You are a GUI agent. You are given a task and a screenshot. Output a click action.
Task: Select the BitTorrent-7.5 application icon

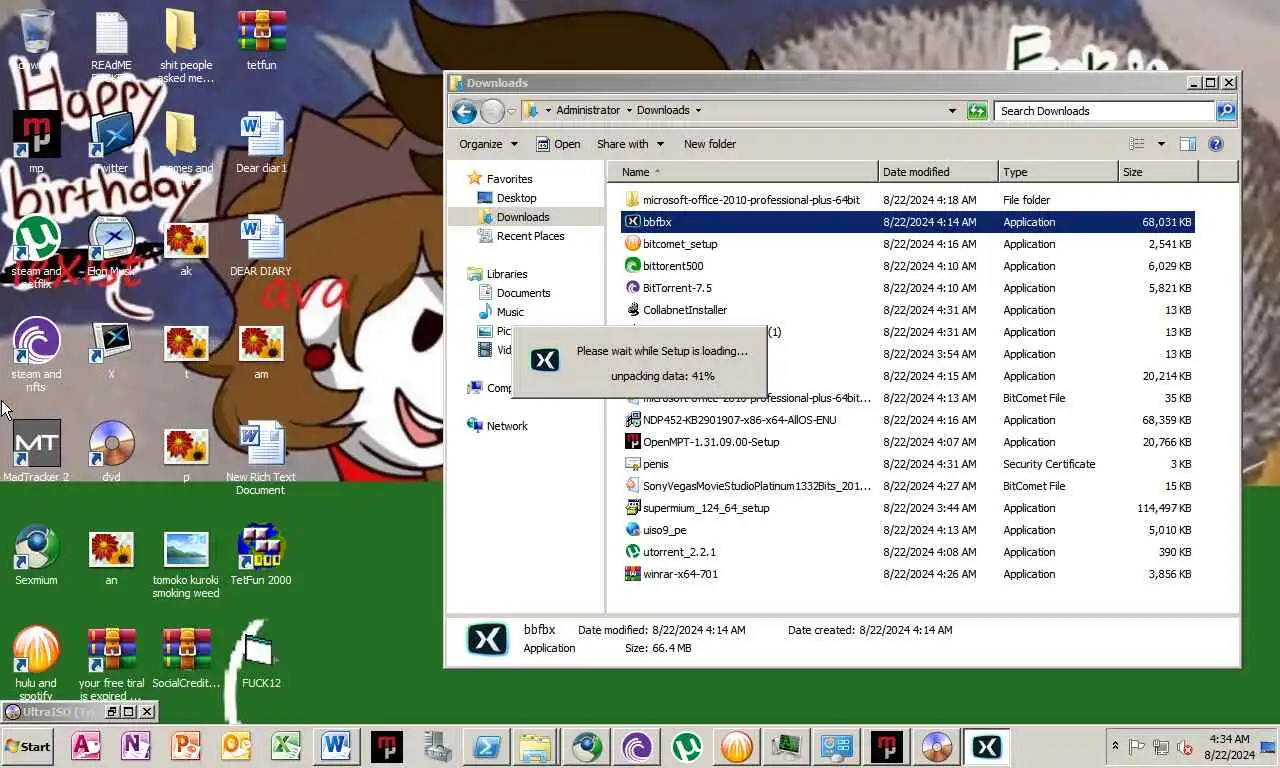click(x=632, y=288)
